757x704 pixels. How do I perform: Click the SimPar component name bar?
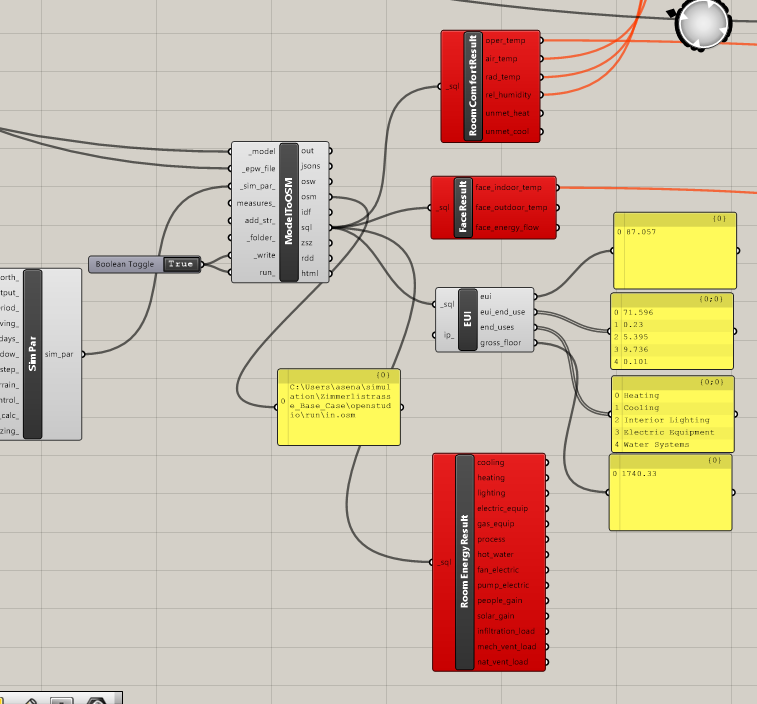(32, 353)
